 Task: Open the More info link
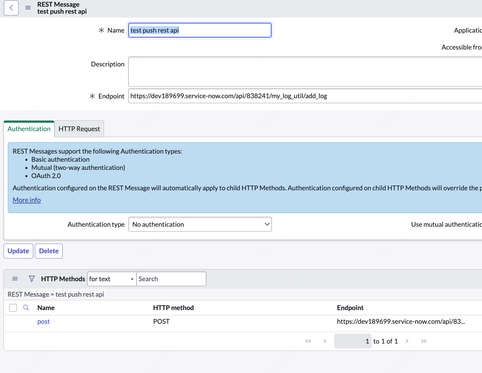tap(27, 200)
